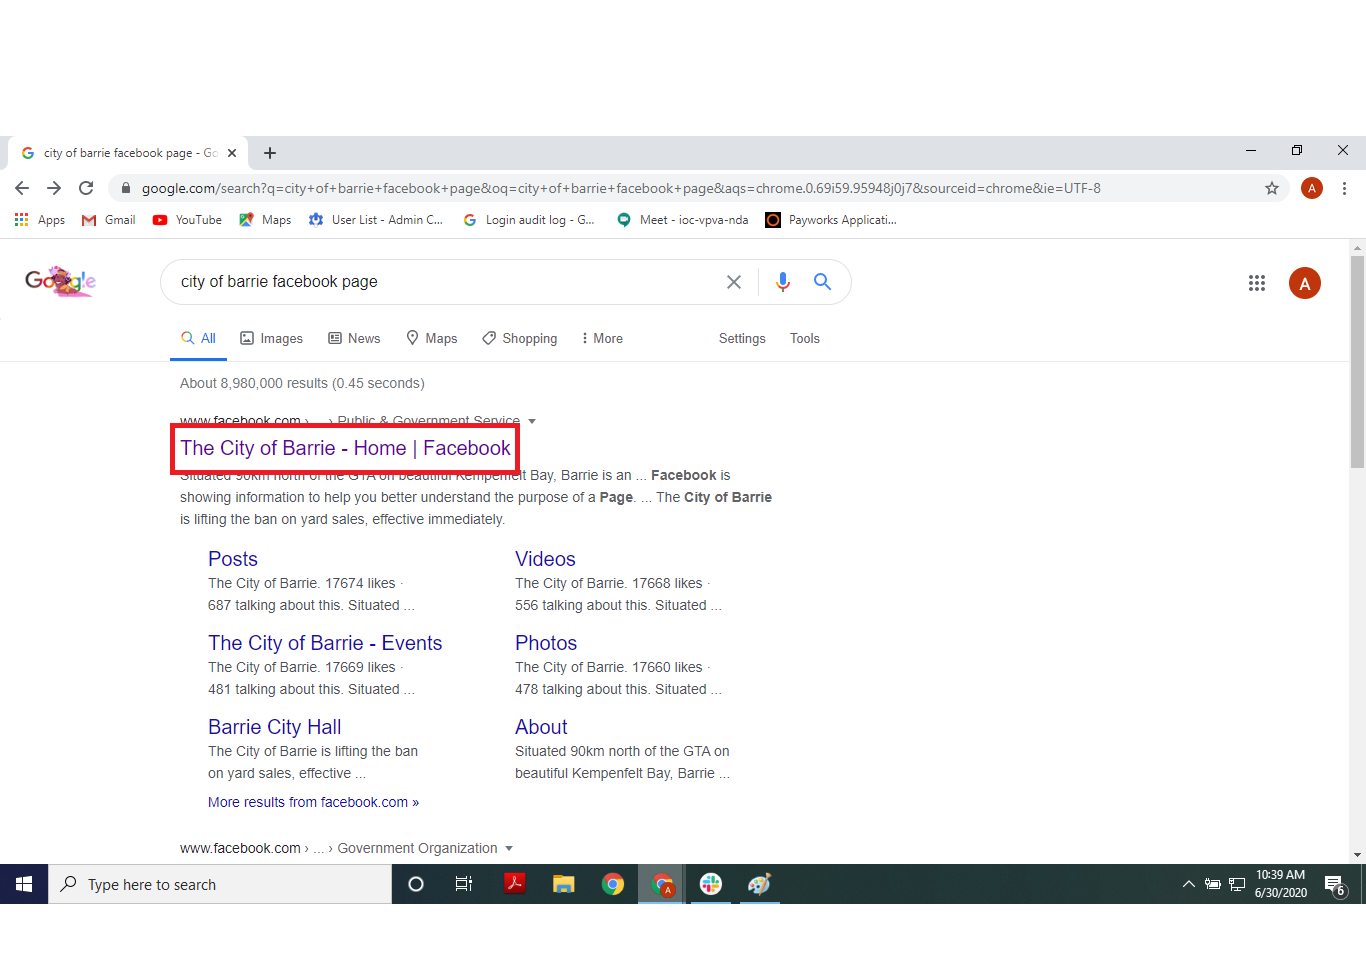
Task: Expand the Government Organization result options arrow
Action: pos(509,848)
